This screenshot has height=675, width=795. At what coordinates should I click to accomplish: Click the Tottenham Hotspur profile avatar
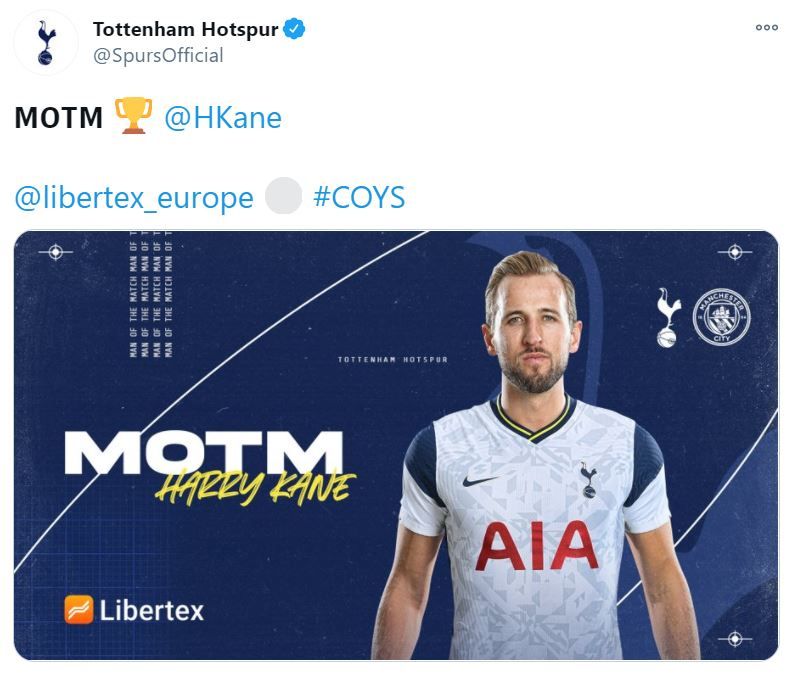(46, 43)
